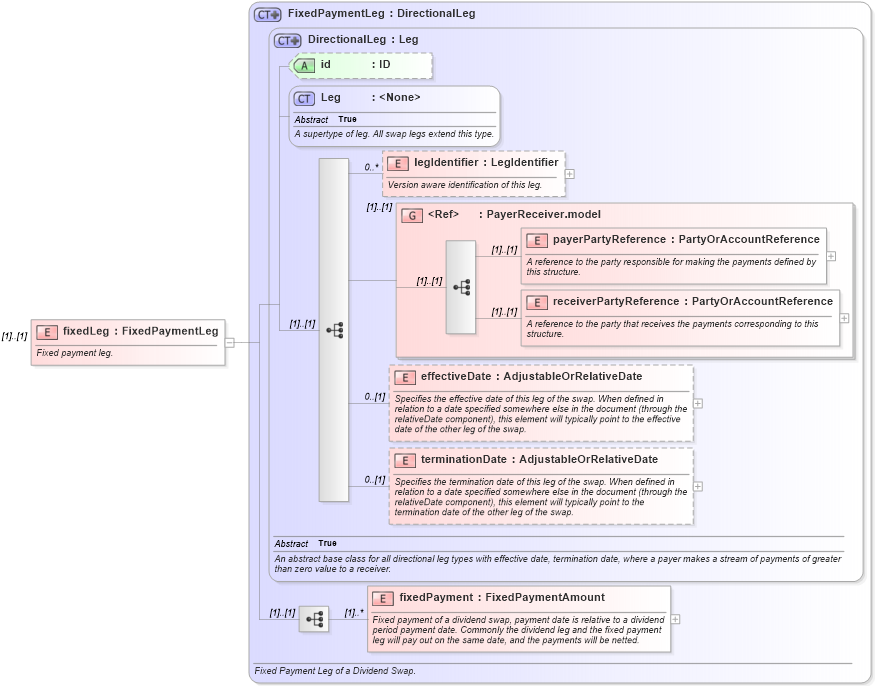Expand the receiverPartyReference element
This screenshot has height=686, width=875.
[844, 318]
